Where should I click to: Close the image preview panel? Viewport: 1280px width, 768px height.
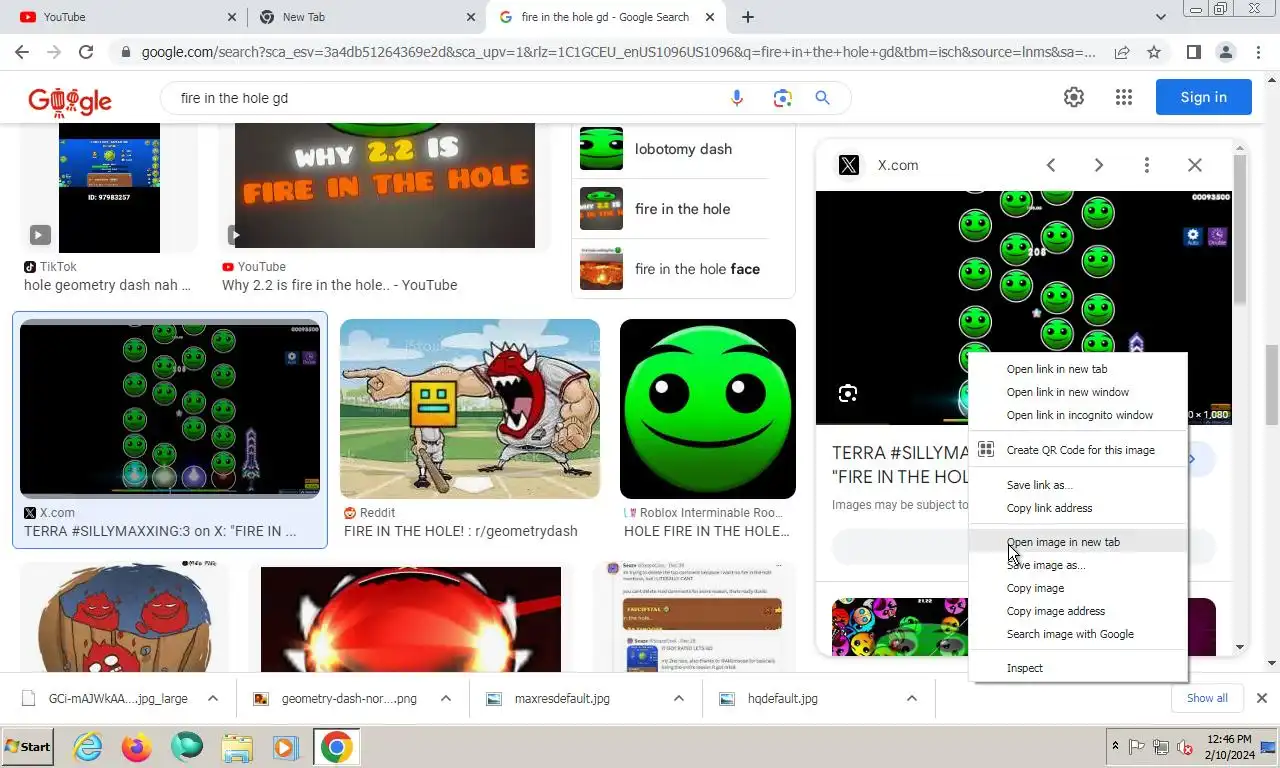[1195, 165]
